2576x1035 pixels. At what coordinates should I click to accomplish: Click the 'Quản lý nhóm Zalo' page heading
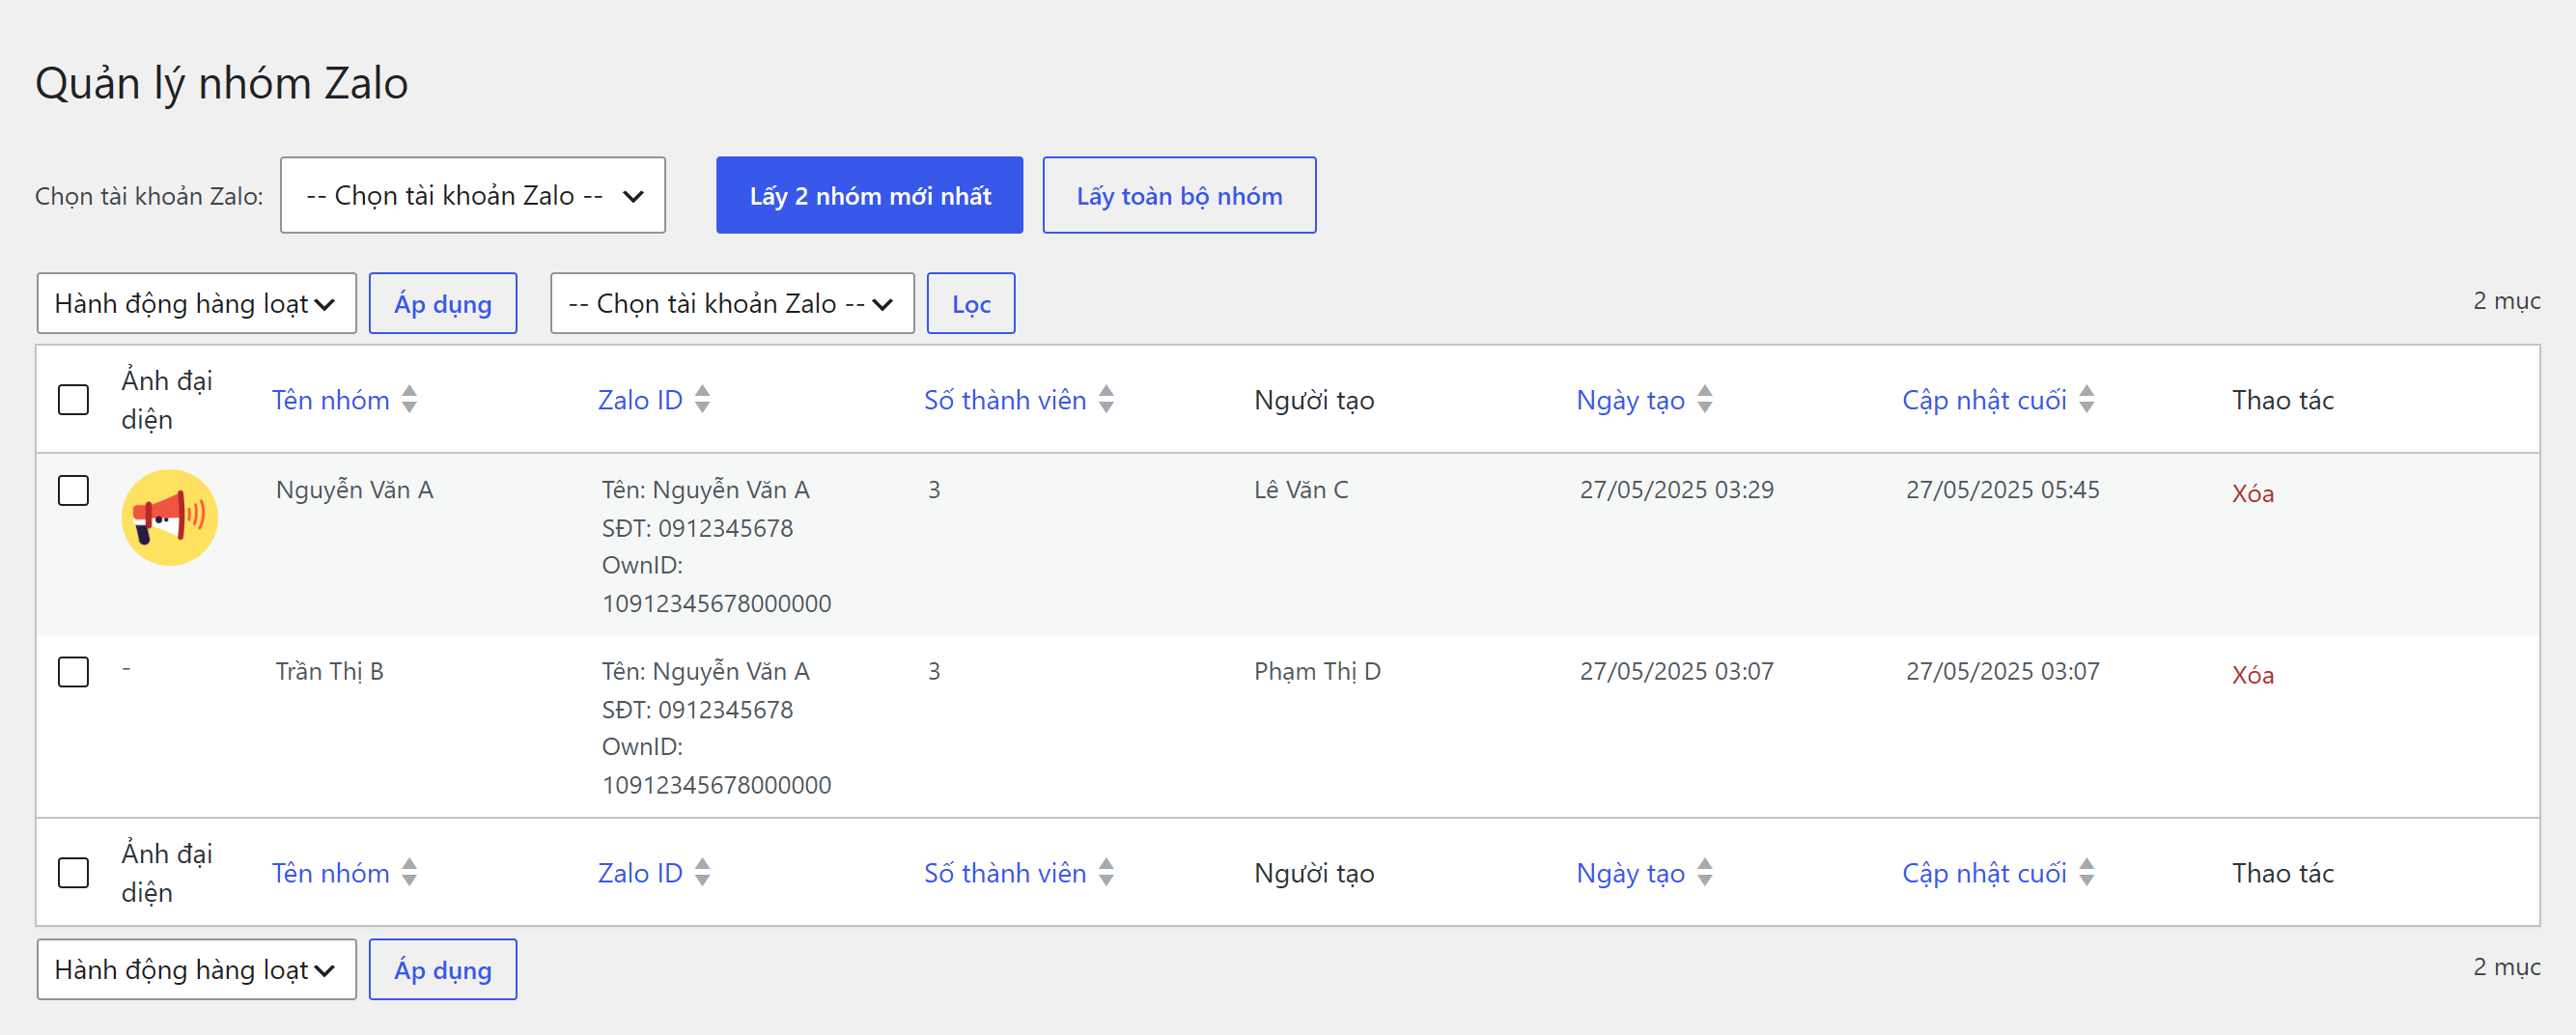click(x=221, y=83)
